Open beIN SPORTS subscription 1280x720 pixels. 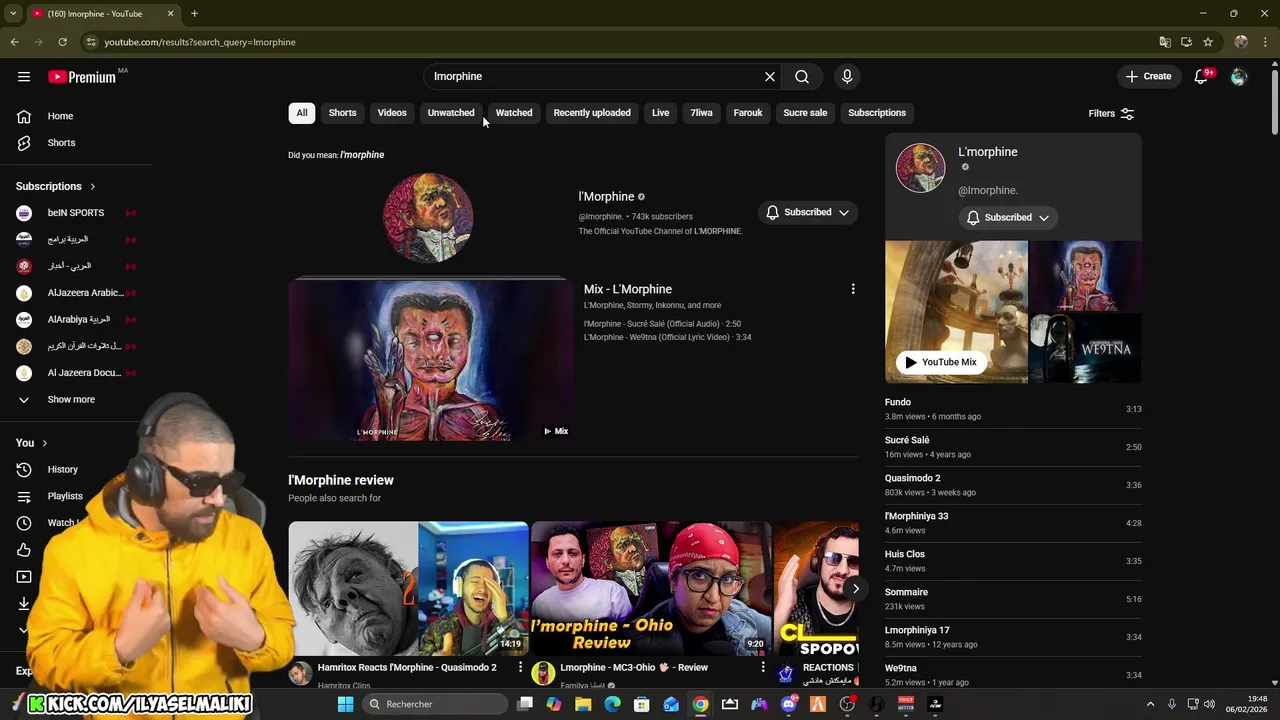pyautogui.click(x=76, y=213)
